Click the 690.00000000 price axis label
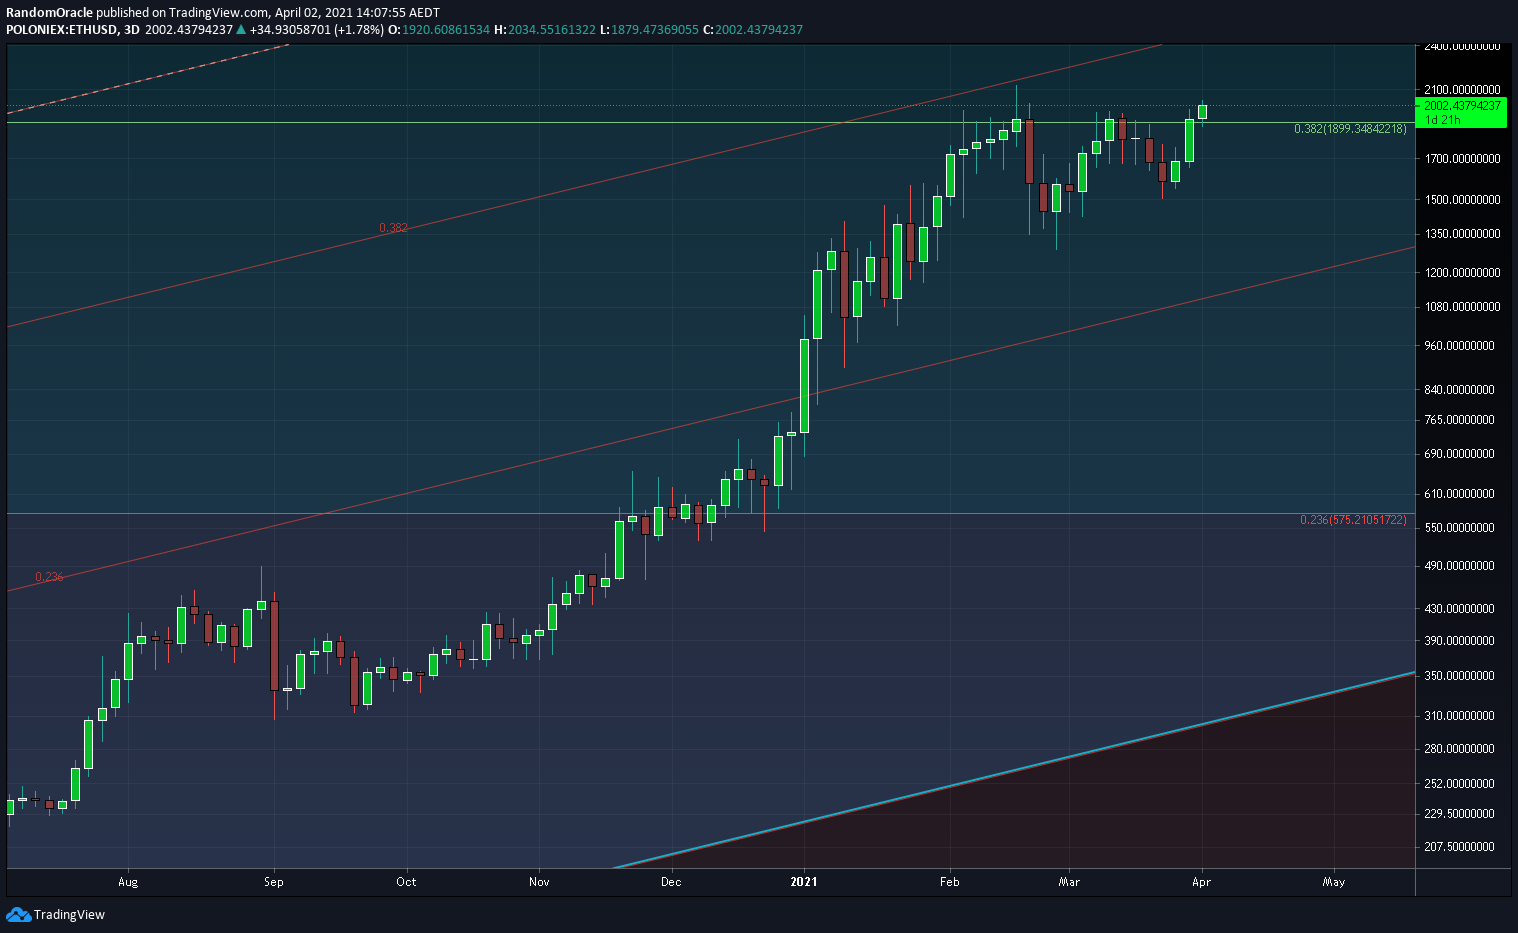 (1459, 454)
